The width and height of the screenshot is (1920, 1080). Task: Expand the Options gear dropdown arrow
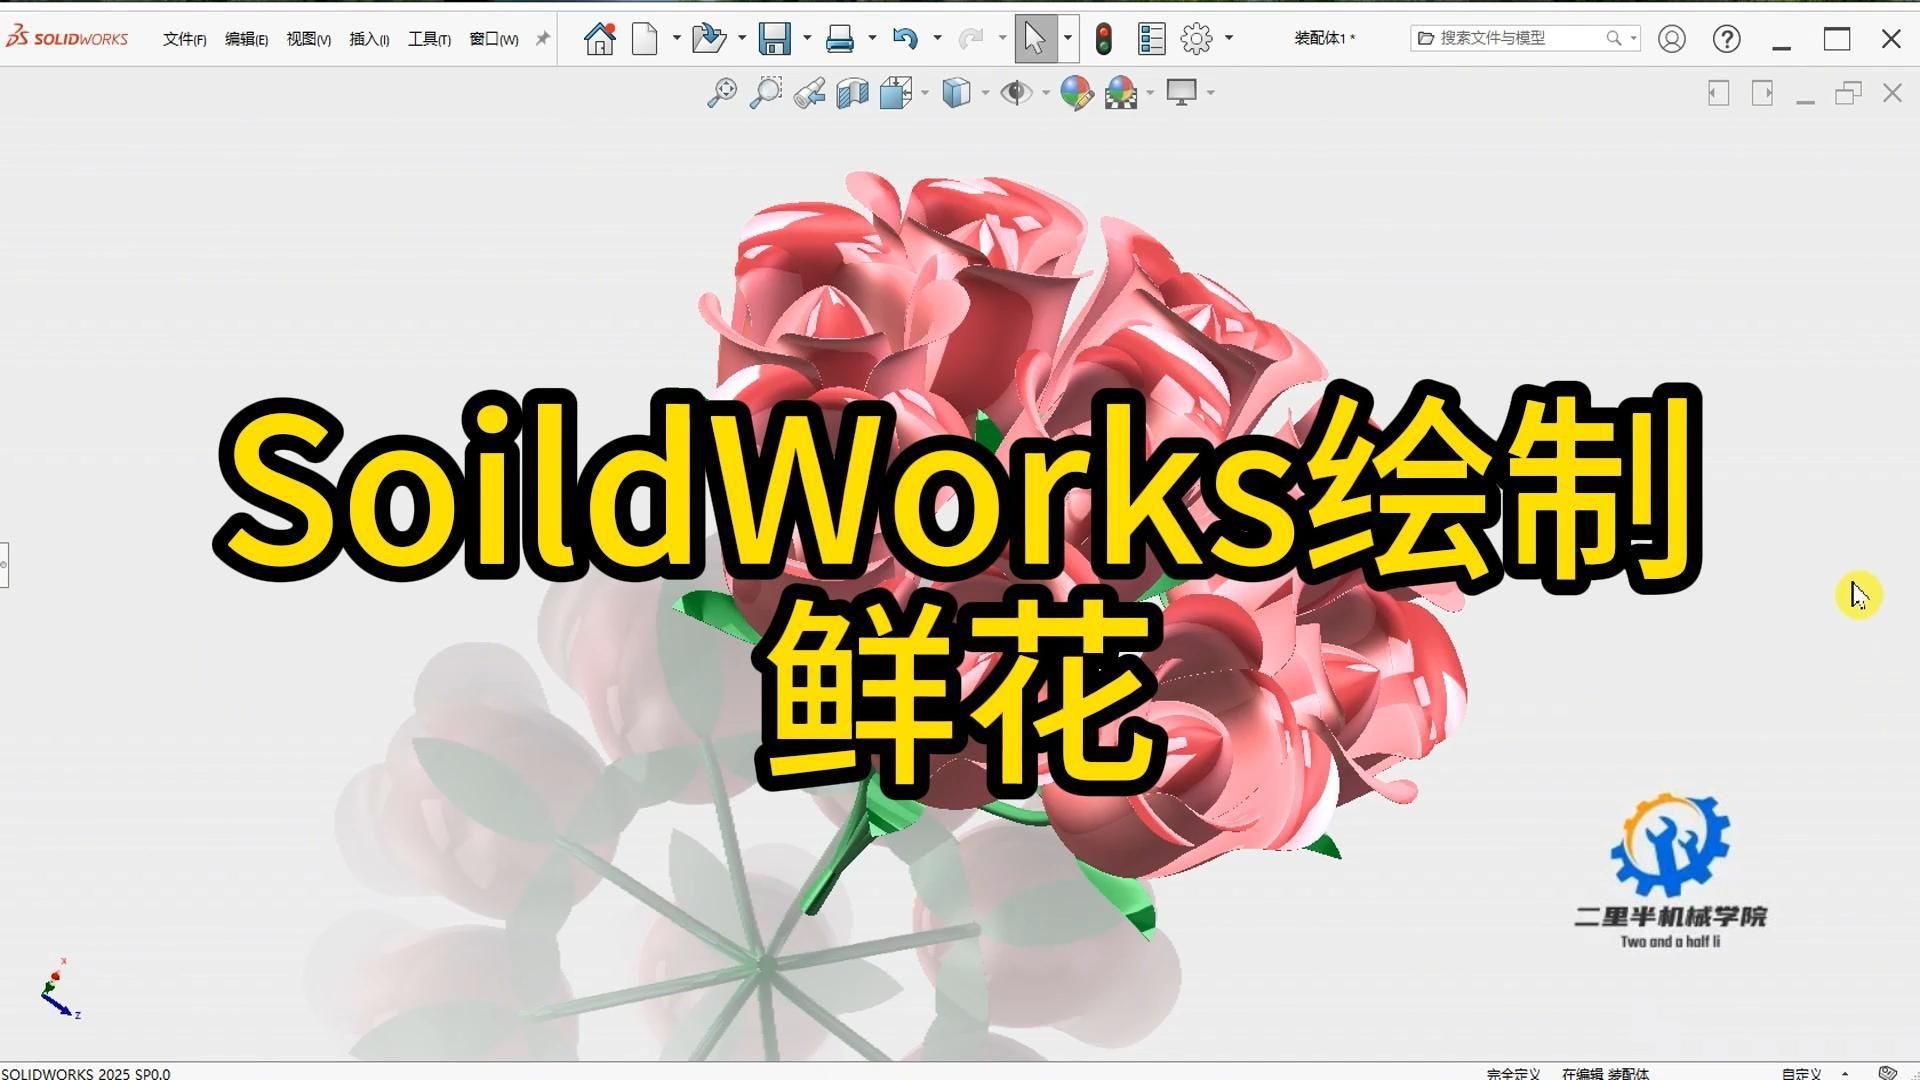pos(1229,38)
